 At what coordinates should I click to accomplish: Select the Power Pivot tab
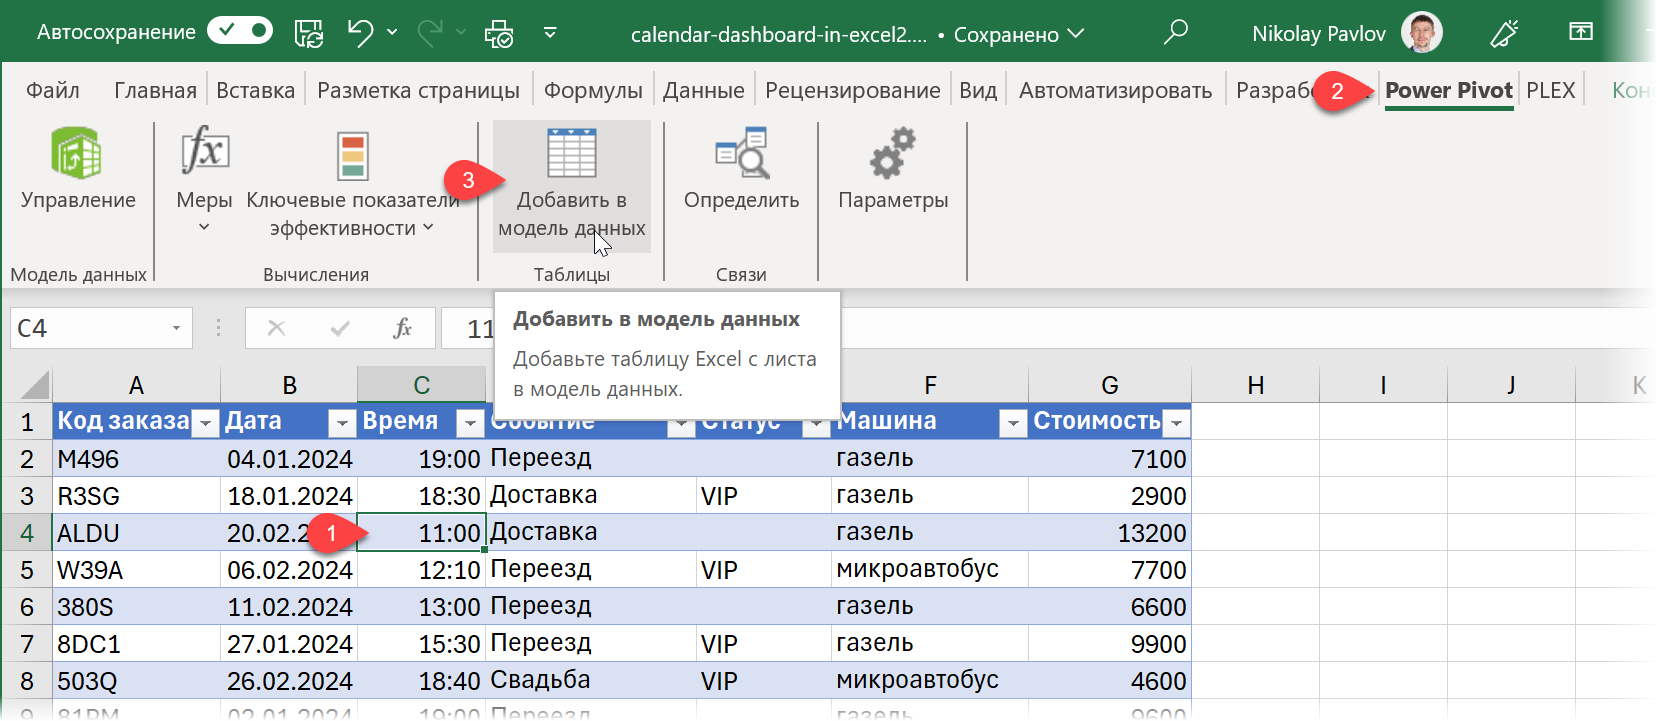tap(1449, 90)
